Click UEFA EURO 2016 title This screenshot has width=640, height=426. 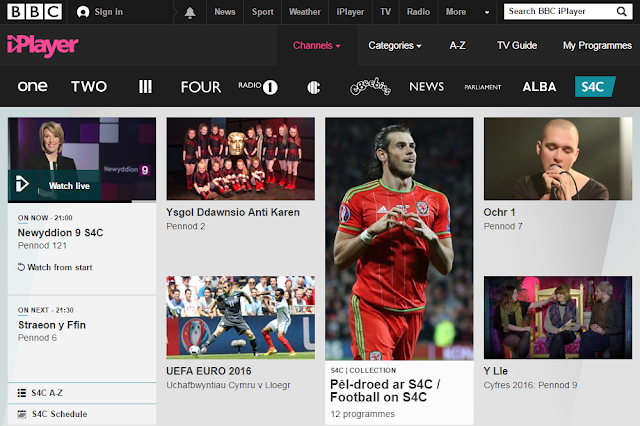[x=209, y=371]
